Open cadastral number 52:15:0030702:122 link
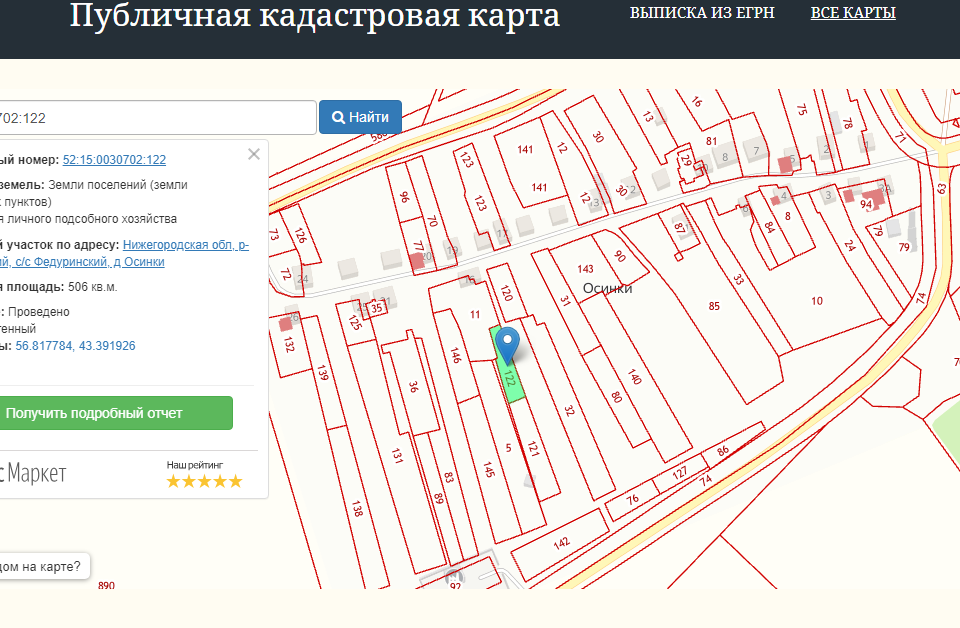 click(x=114, y=160)
